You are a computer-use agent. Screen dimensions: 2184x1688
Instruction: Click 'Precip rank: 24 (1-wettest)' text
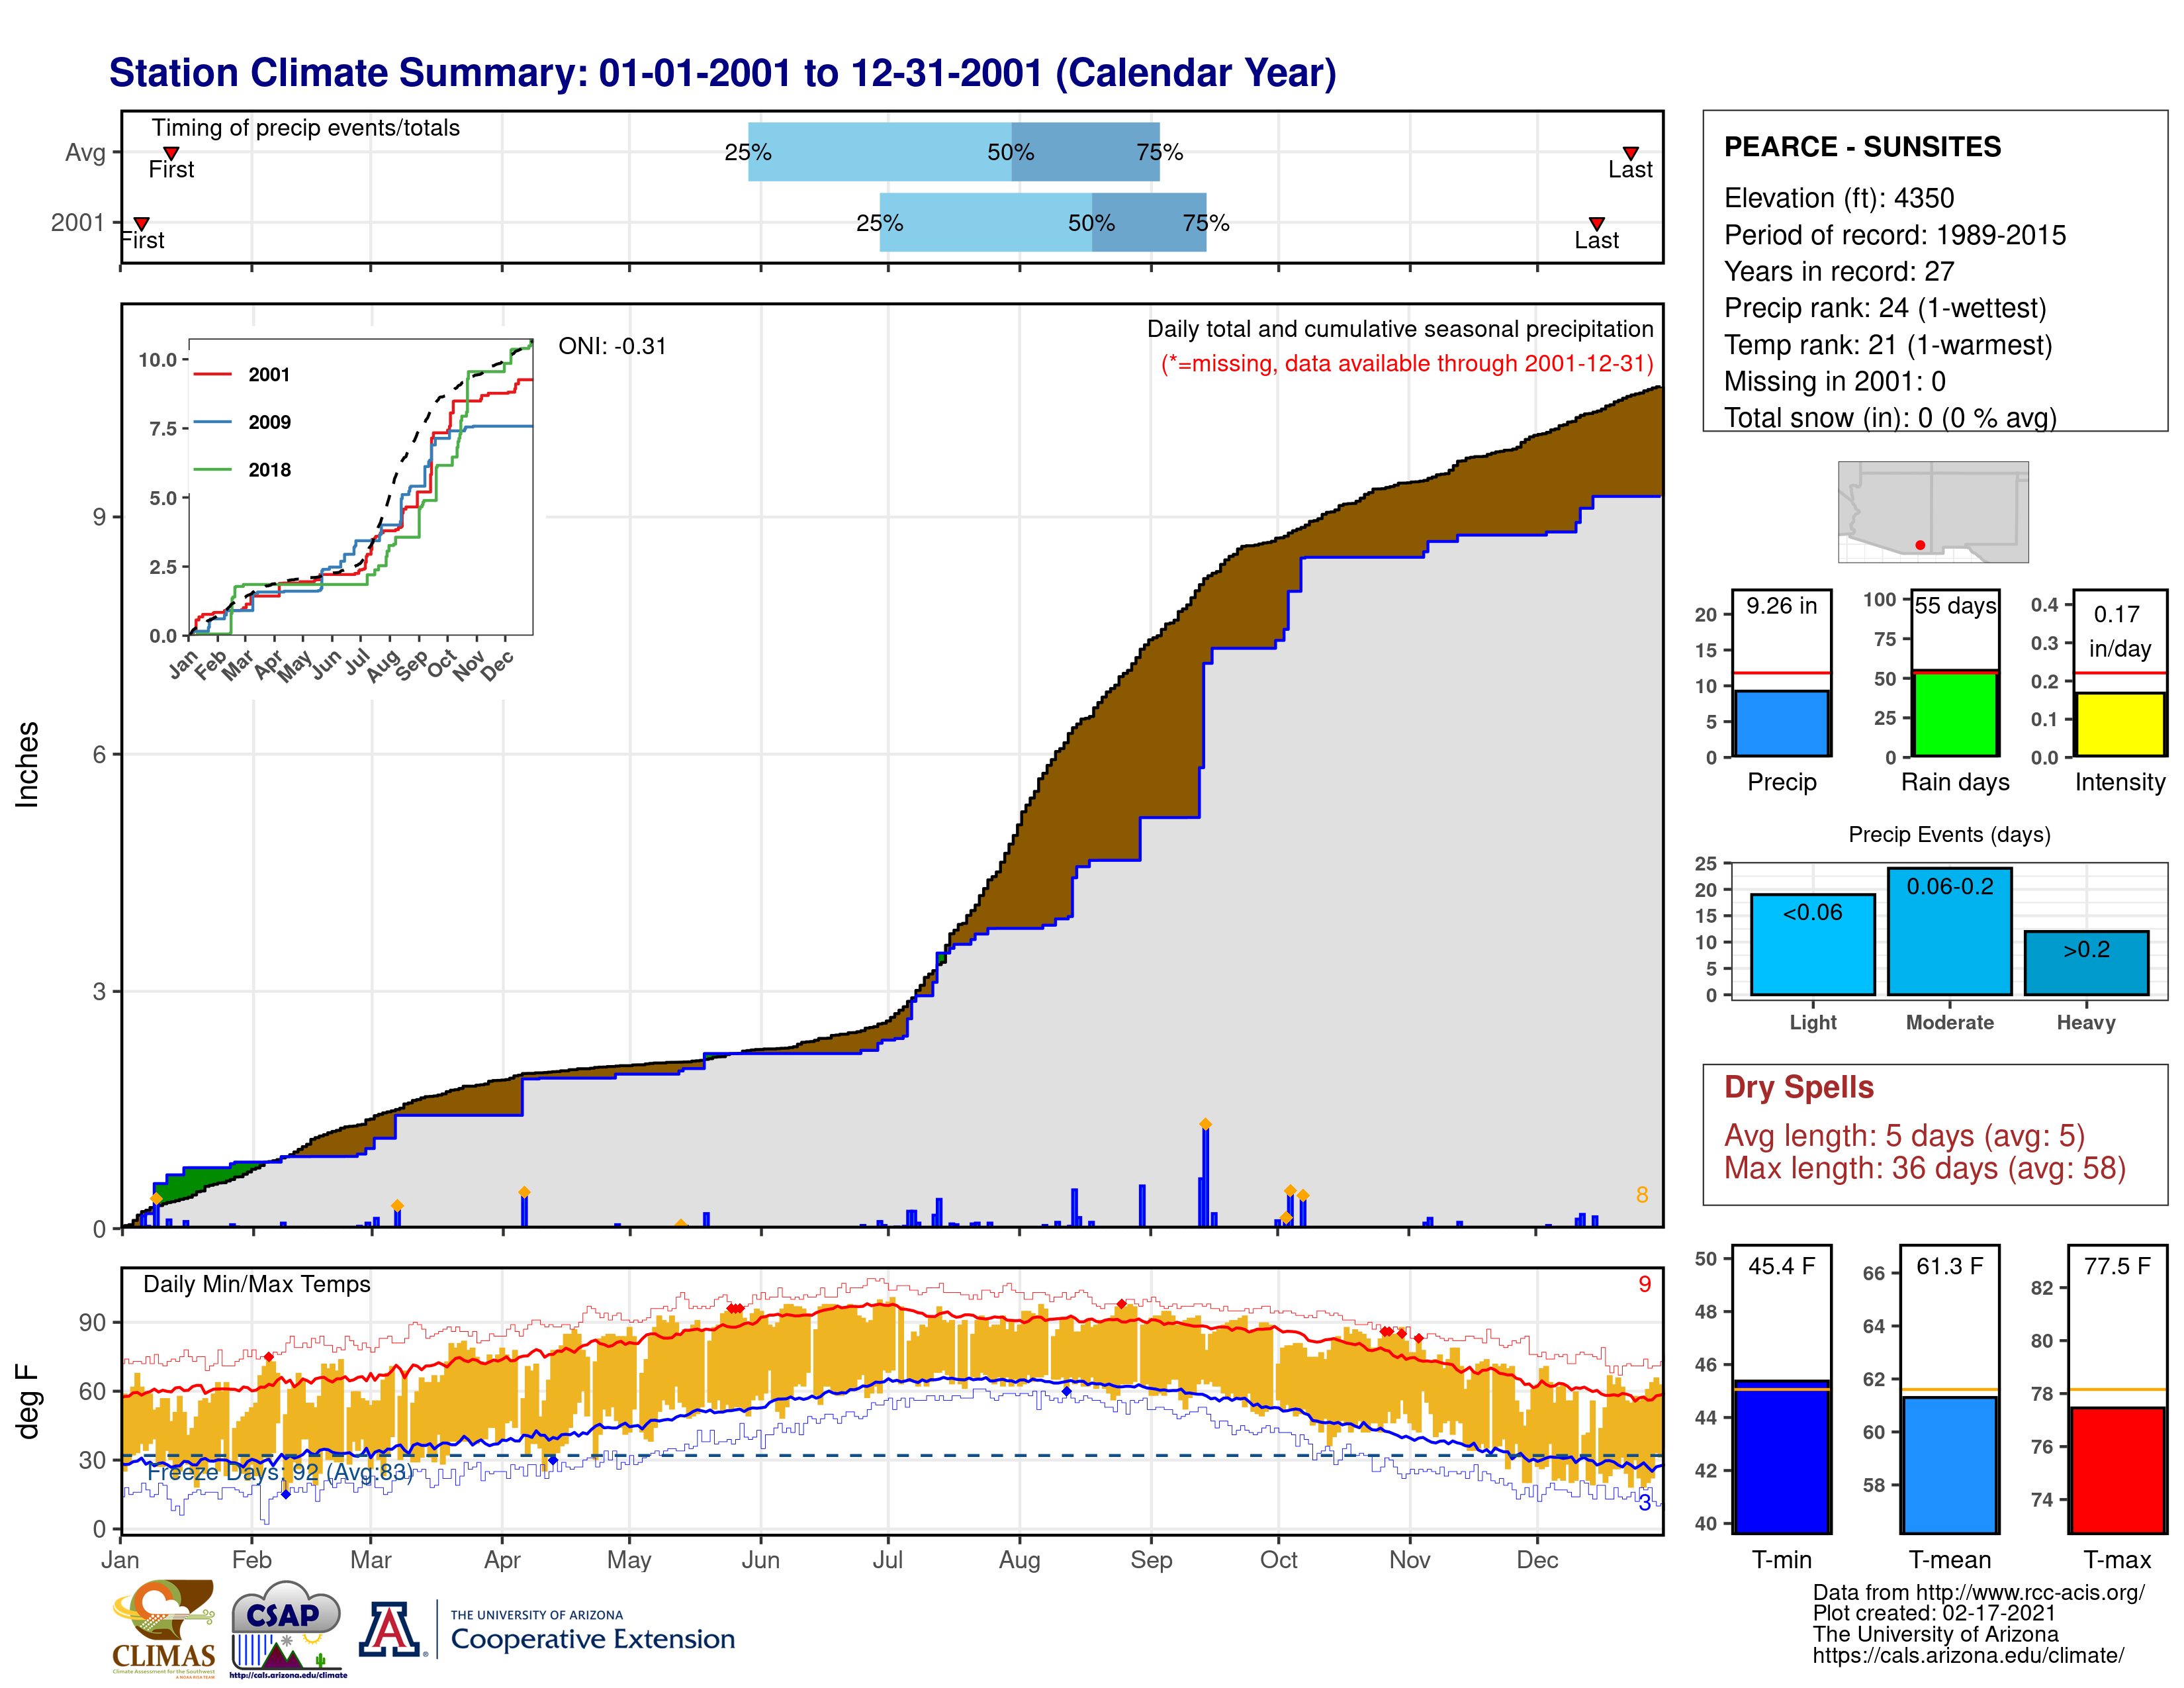click(1885, 308)
